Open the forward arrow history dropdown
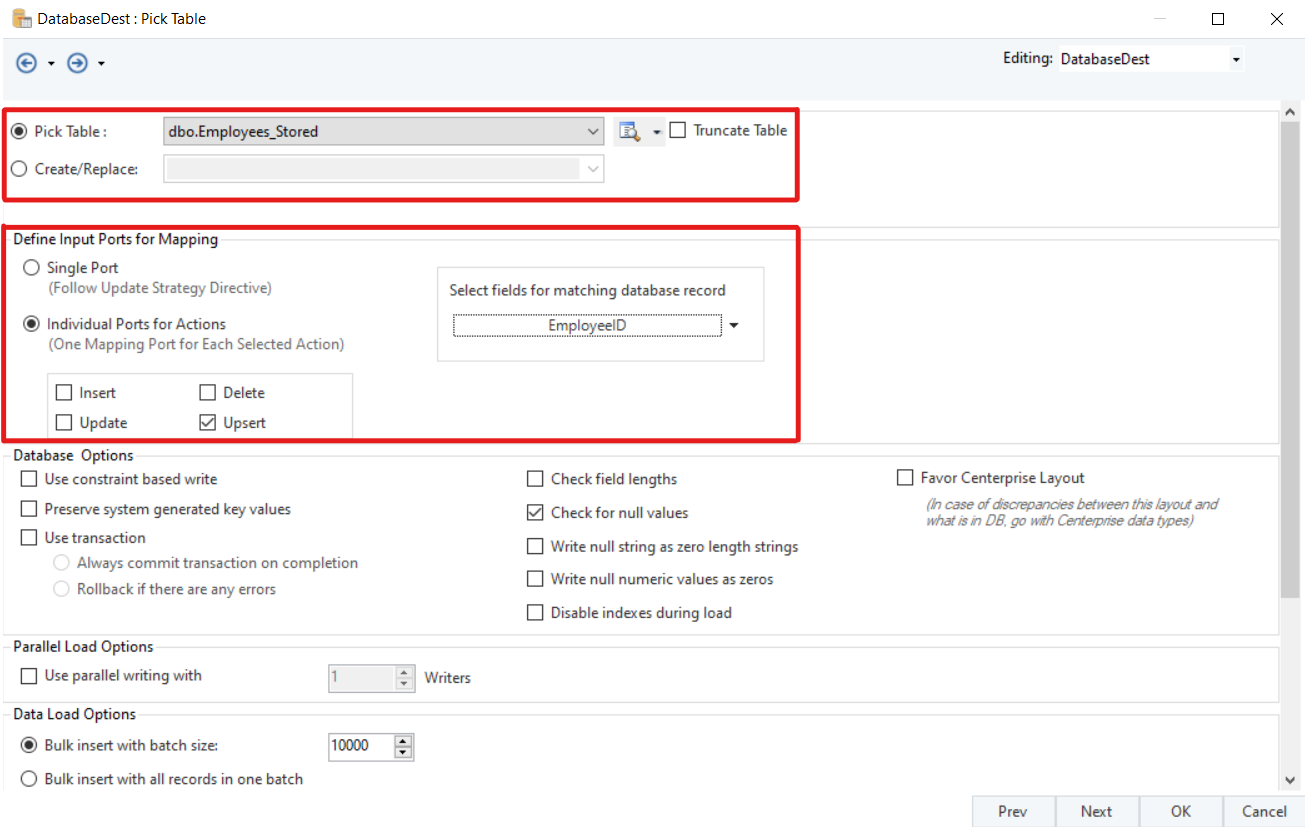This screenshot has width=1305, height=827. tap(102, 64)
